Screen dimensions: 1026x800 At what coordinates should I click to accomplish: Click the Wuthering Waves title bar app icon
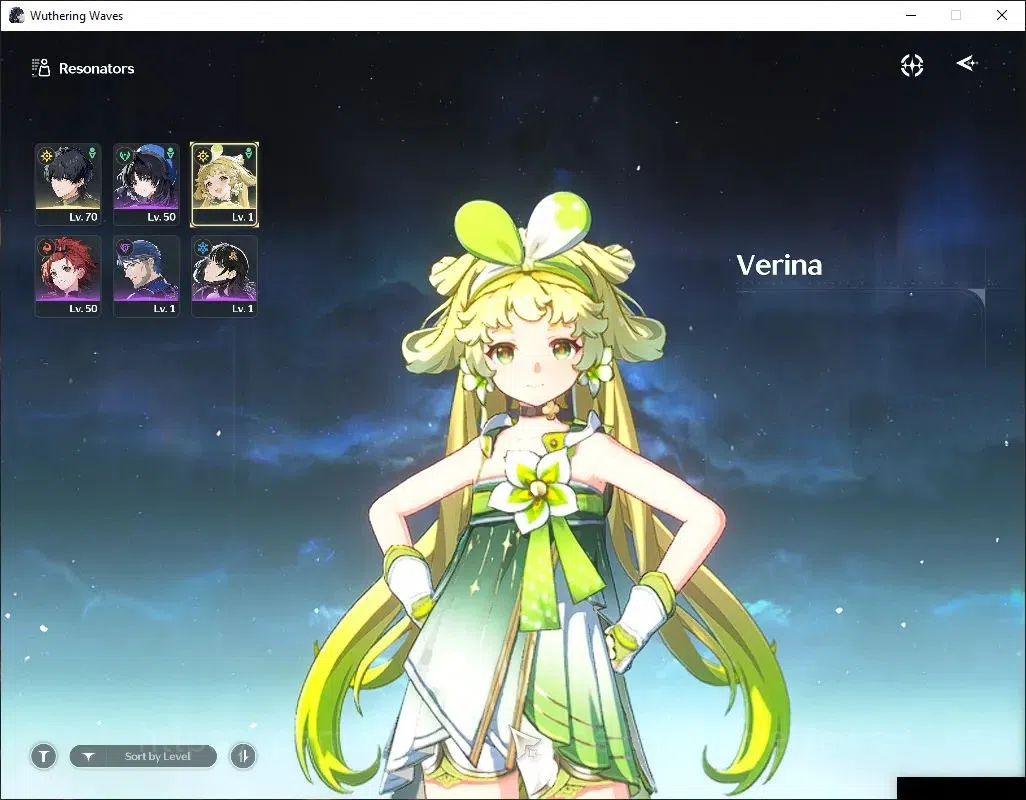coord(16,15)
